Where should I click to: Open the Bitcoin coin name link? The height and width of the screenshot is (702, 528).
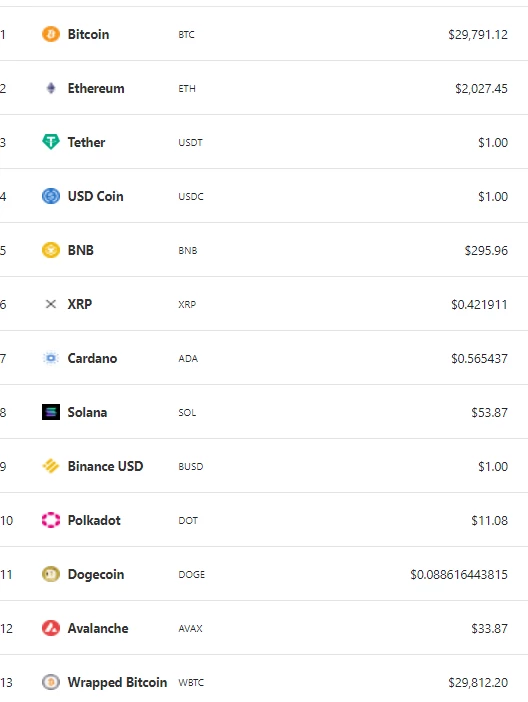click(88, 34)
